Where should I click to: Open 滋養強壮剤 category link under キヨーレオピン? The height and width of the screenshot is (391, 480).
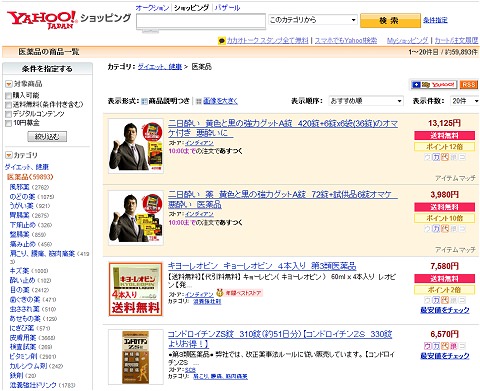click(207, 302)
